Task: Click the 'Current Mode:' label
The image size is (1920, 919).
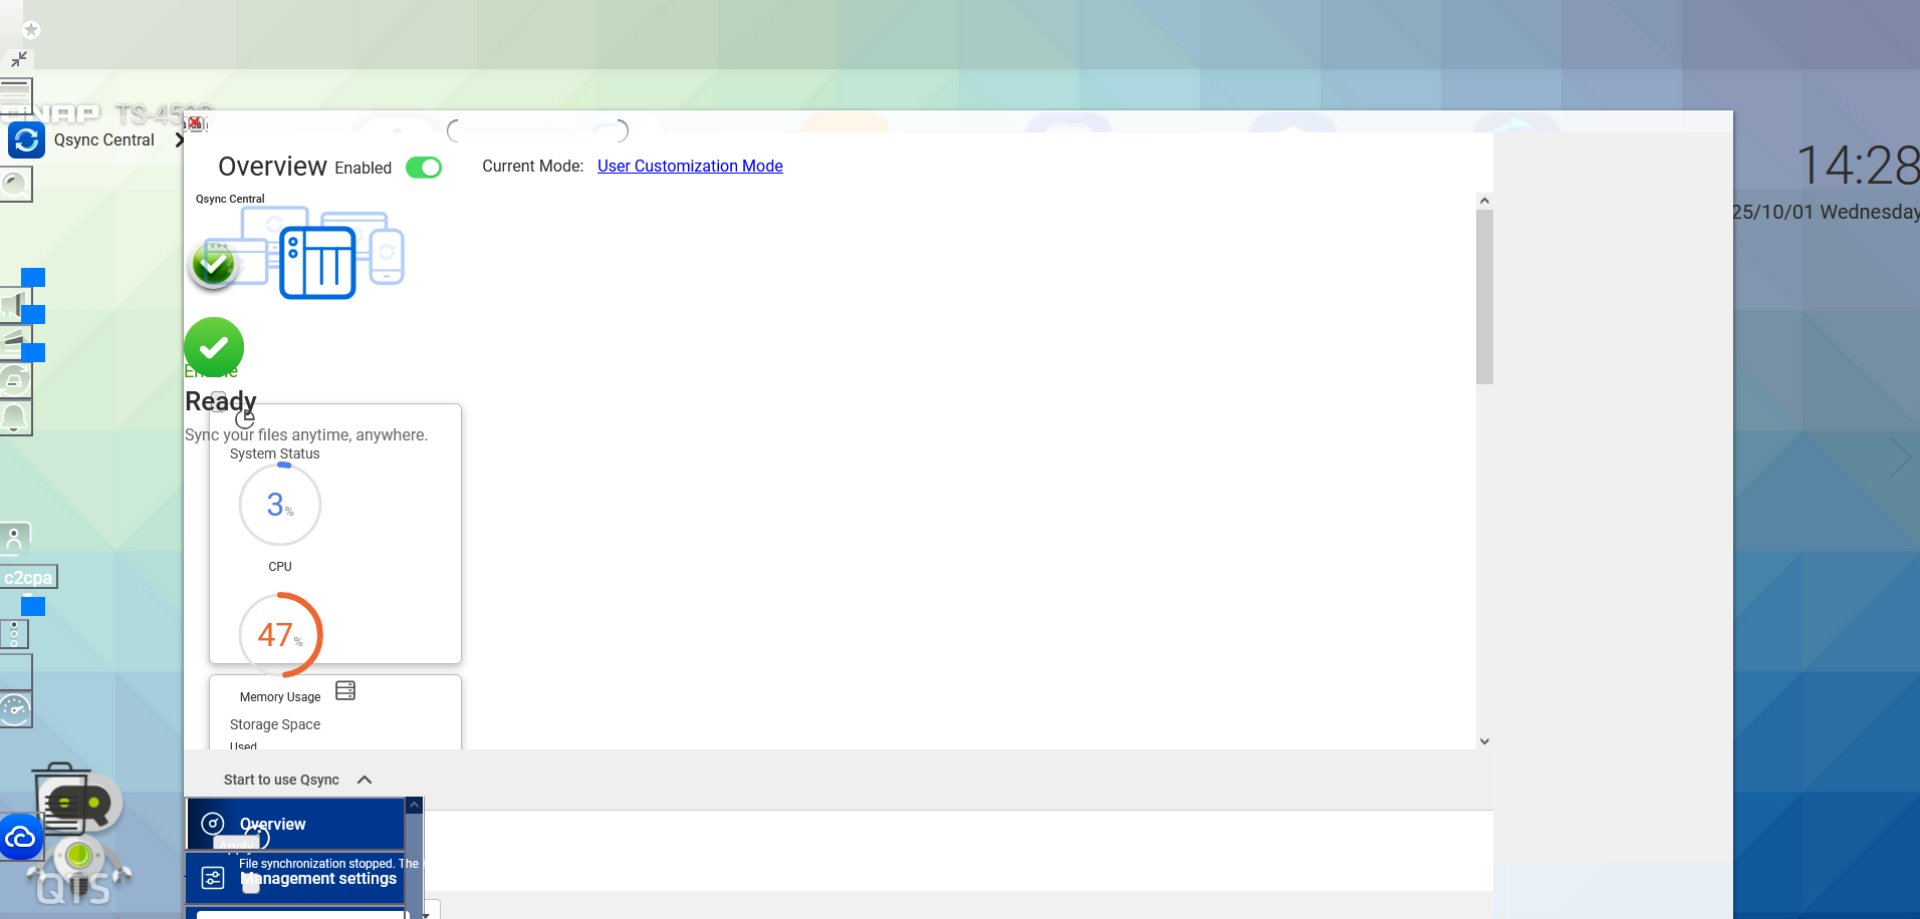Action: tap(533, 166)
